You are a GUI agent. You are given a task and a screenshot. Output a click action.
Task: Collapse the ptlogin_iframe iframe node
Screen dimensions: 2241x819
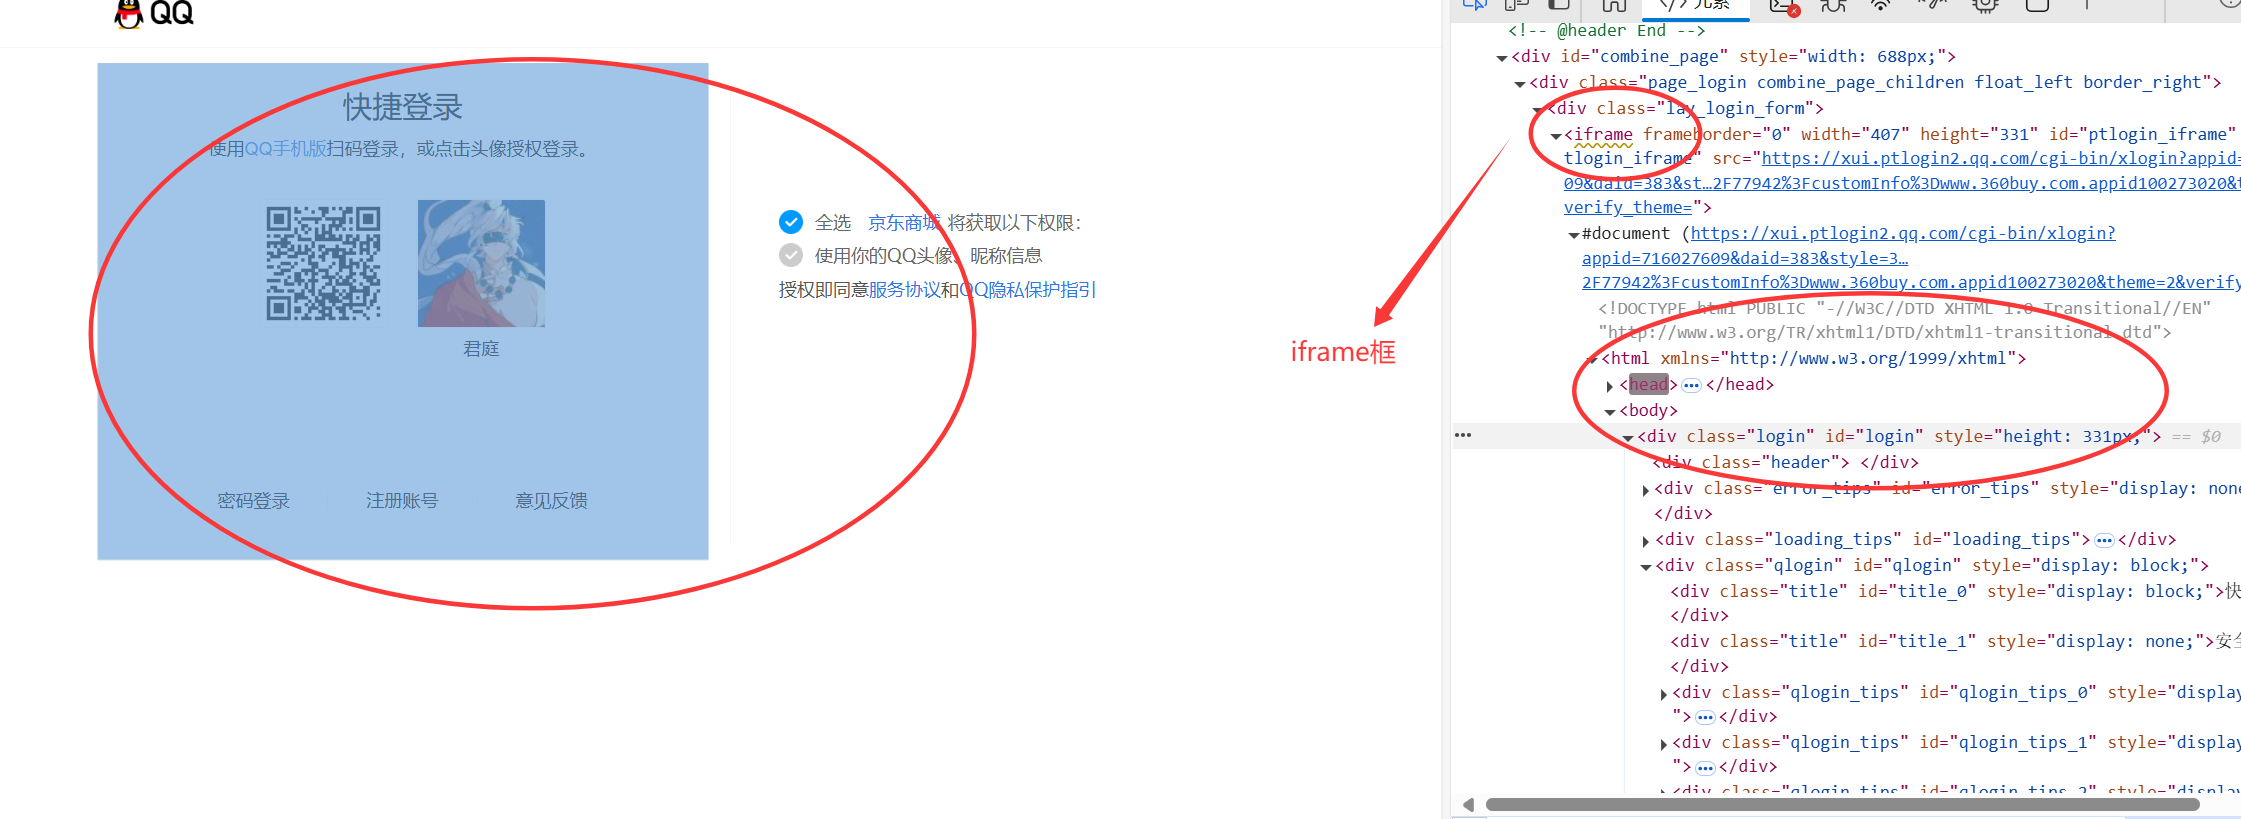click(1556, 135)
